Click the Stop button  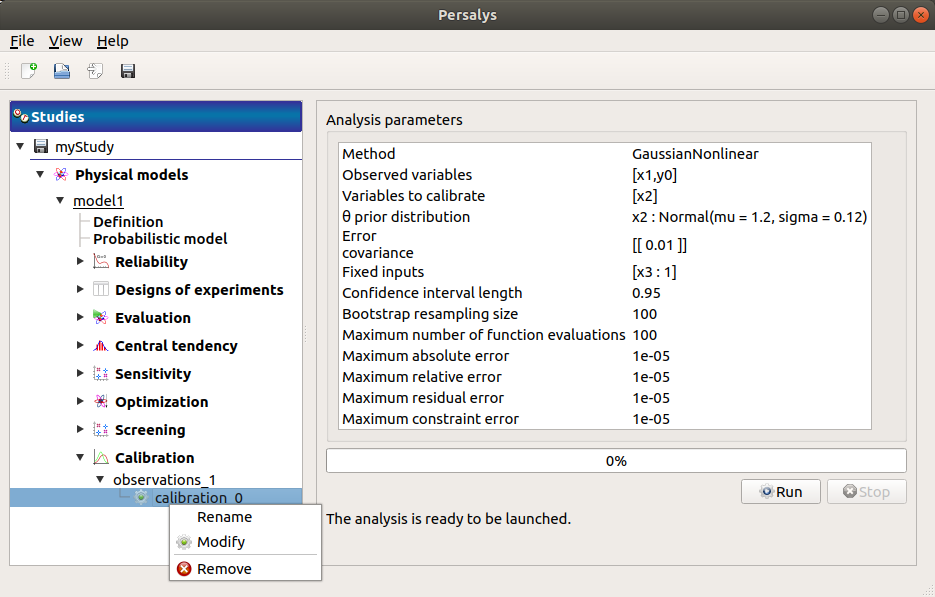point(866,491)
